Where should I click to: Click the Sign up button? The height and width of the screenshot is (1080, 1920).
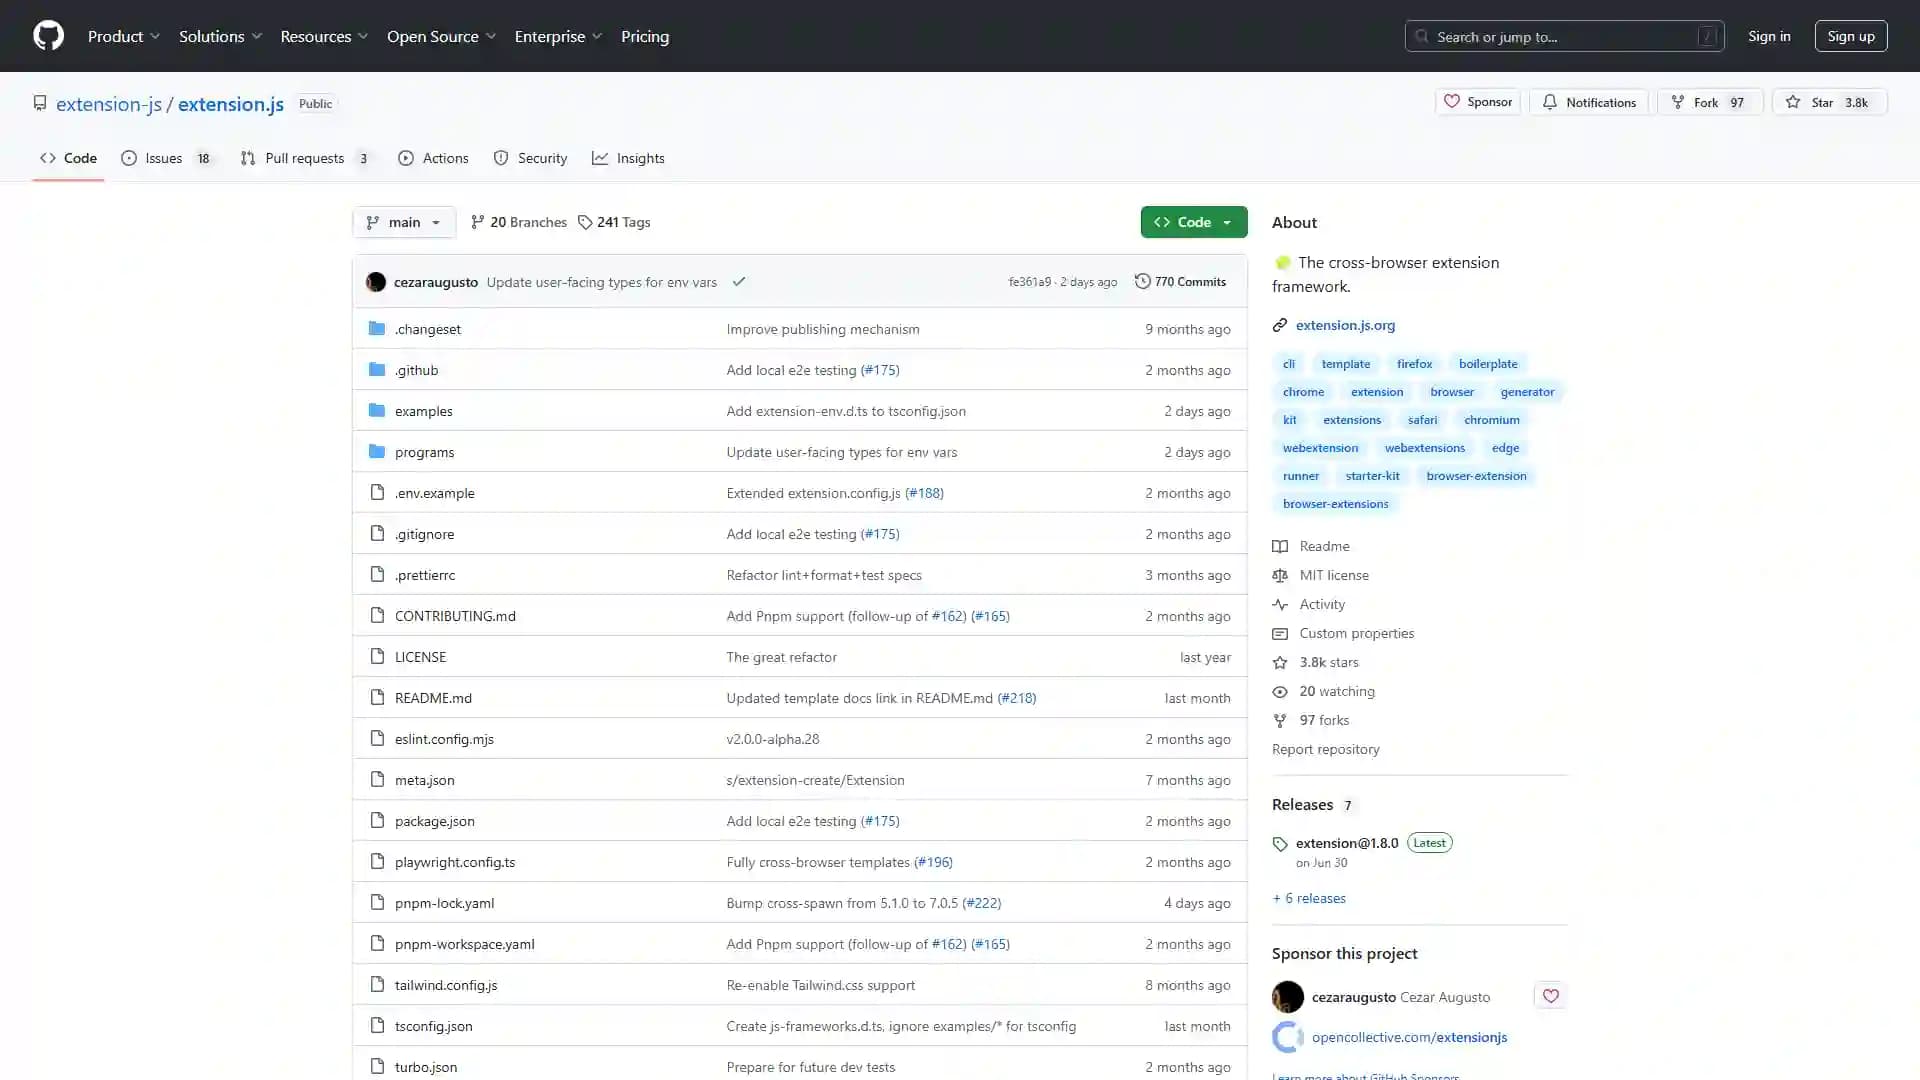[1851, 36]
